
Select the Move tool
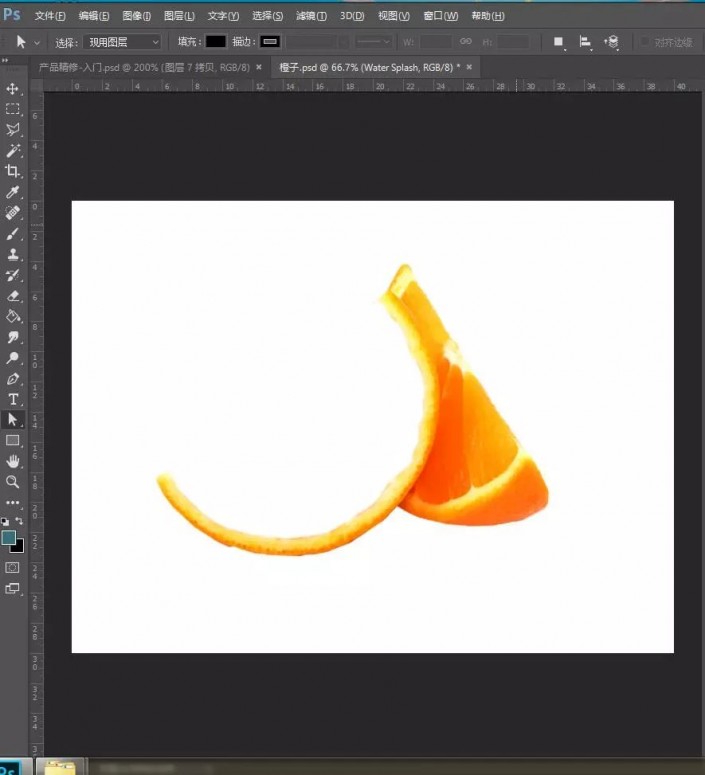coord(12,89)
